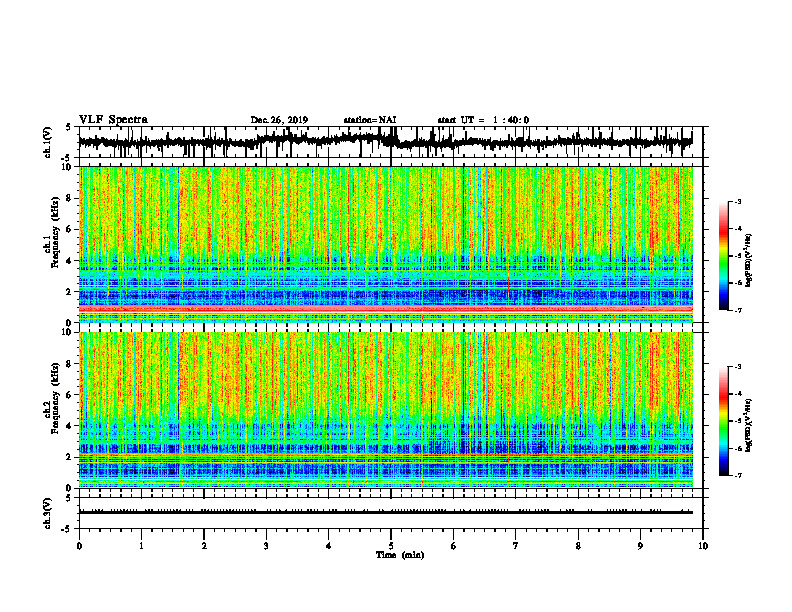Click the "8" tick on the time axis

pos(578,546)
